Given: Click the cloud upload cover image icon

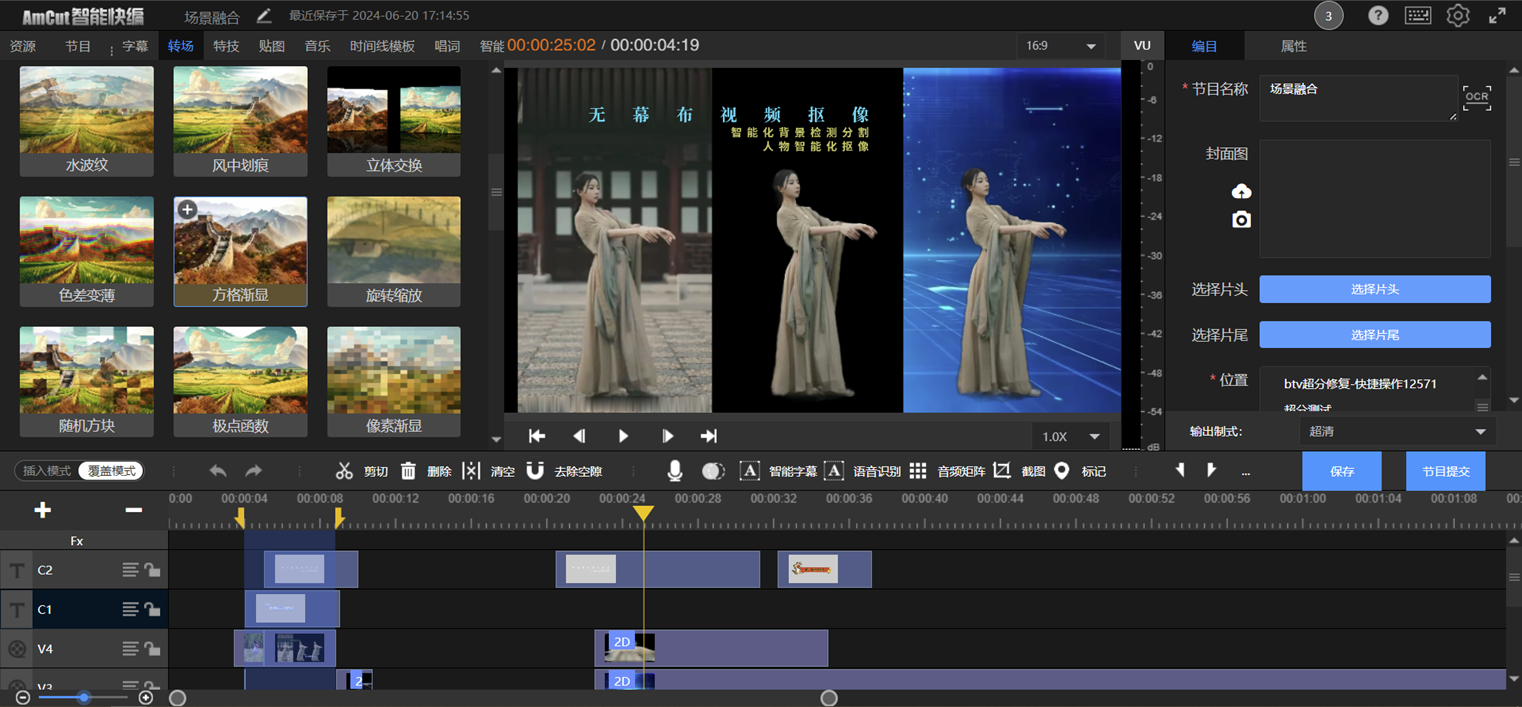Looking at the screenshot, I should [x=1241, y=191].
